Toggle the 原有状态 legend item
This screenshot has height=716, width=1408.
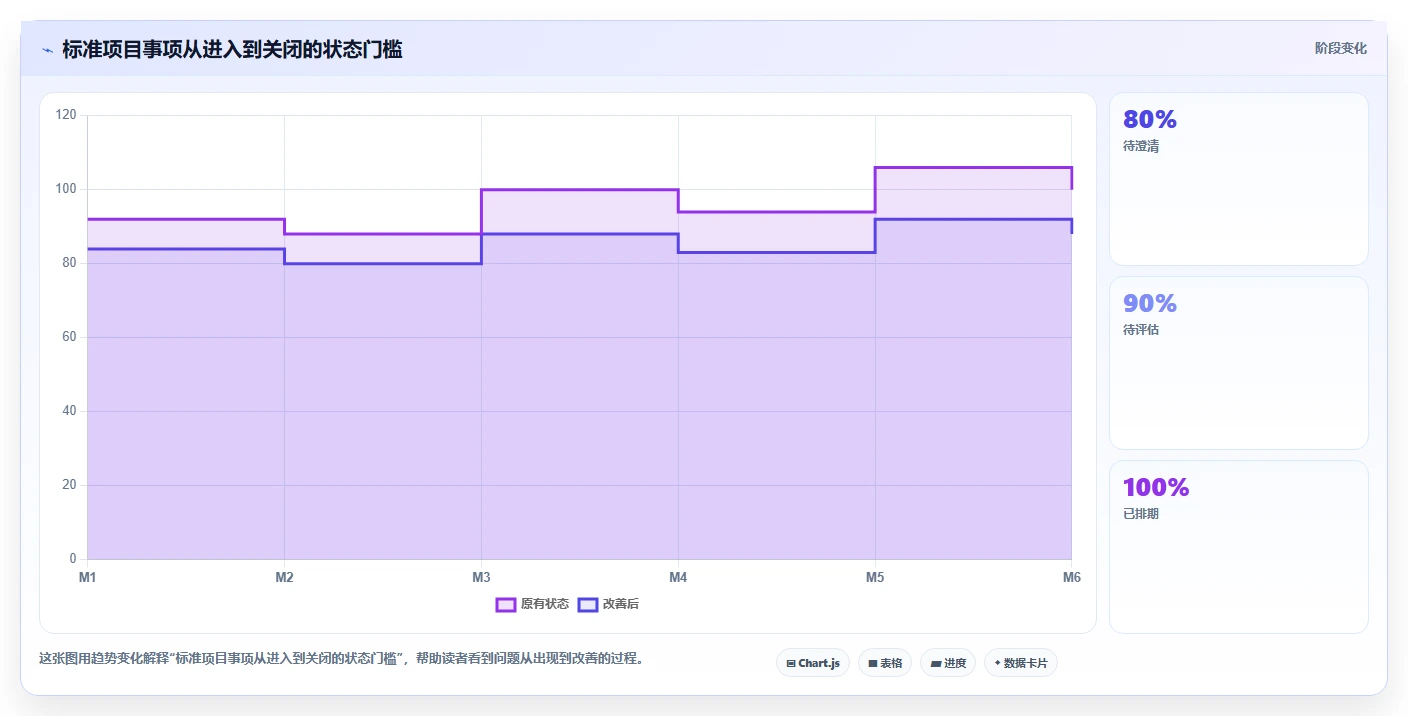tap(532, 604)
